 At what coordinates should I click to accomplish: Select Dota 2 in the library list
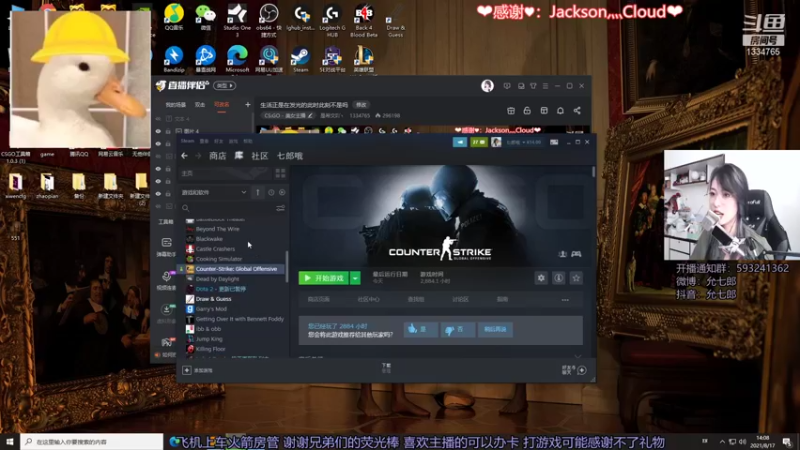tap(221, 289)
